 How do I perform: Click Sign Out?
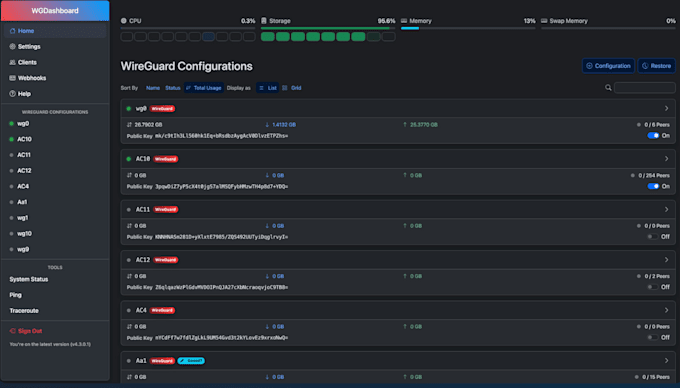(55, 331)
